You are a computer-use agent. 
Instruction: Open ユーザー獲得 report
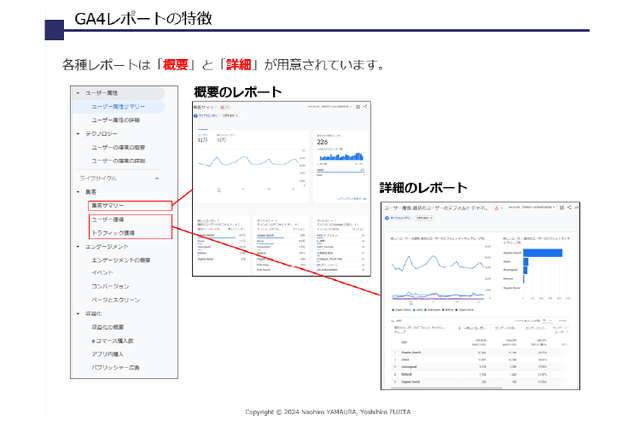(x=107, y=220)
